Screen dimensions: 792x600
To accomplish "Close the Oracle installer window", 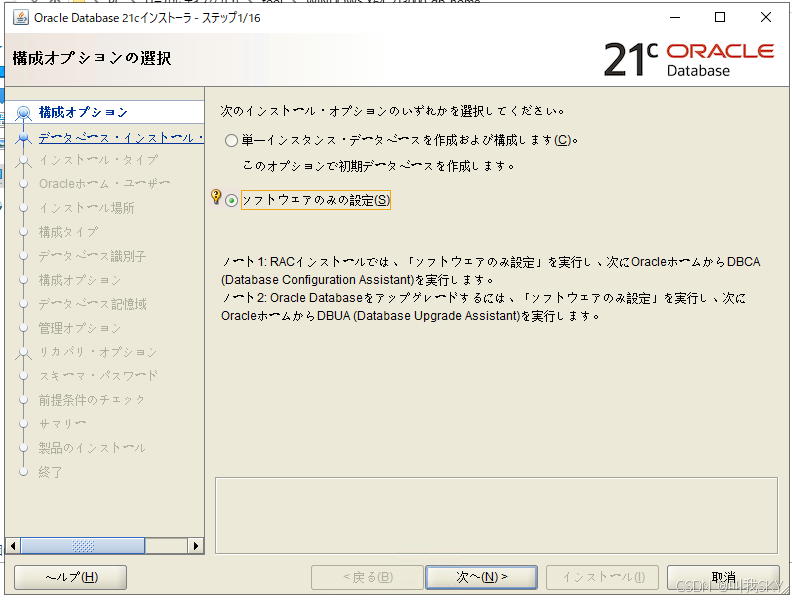I will (766, 17).
